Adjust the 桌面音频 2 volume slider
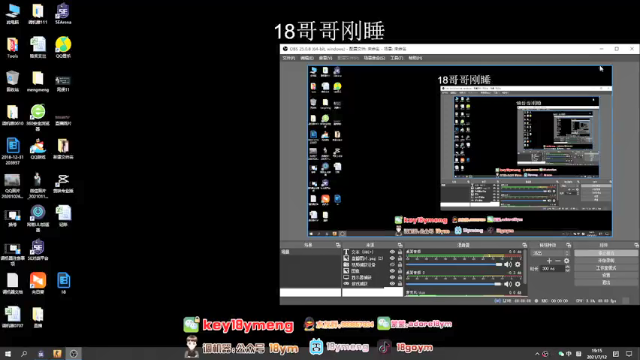The height and width of the screenshot is (360, 640). tap(454, 284)
